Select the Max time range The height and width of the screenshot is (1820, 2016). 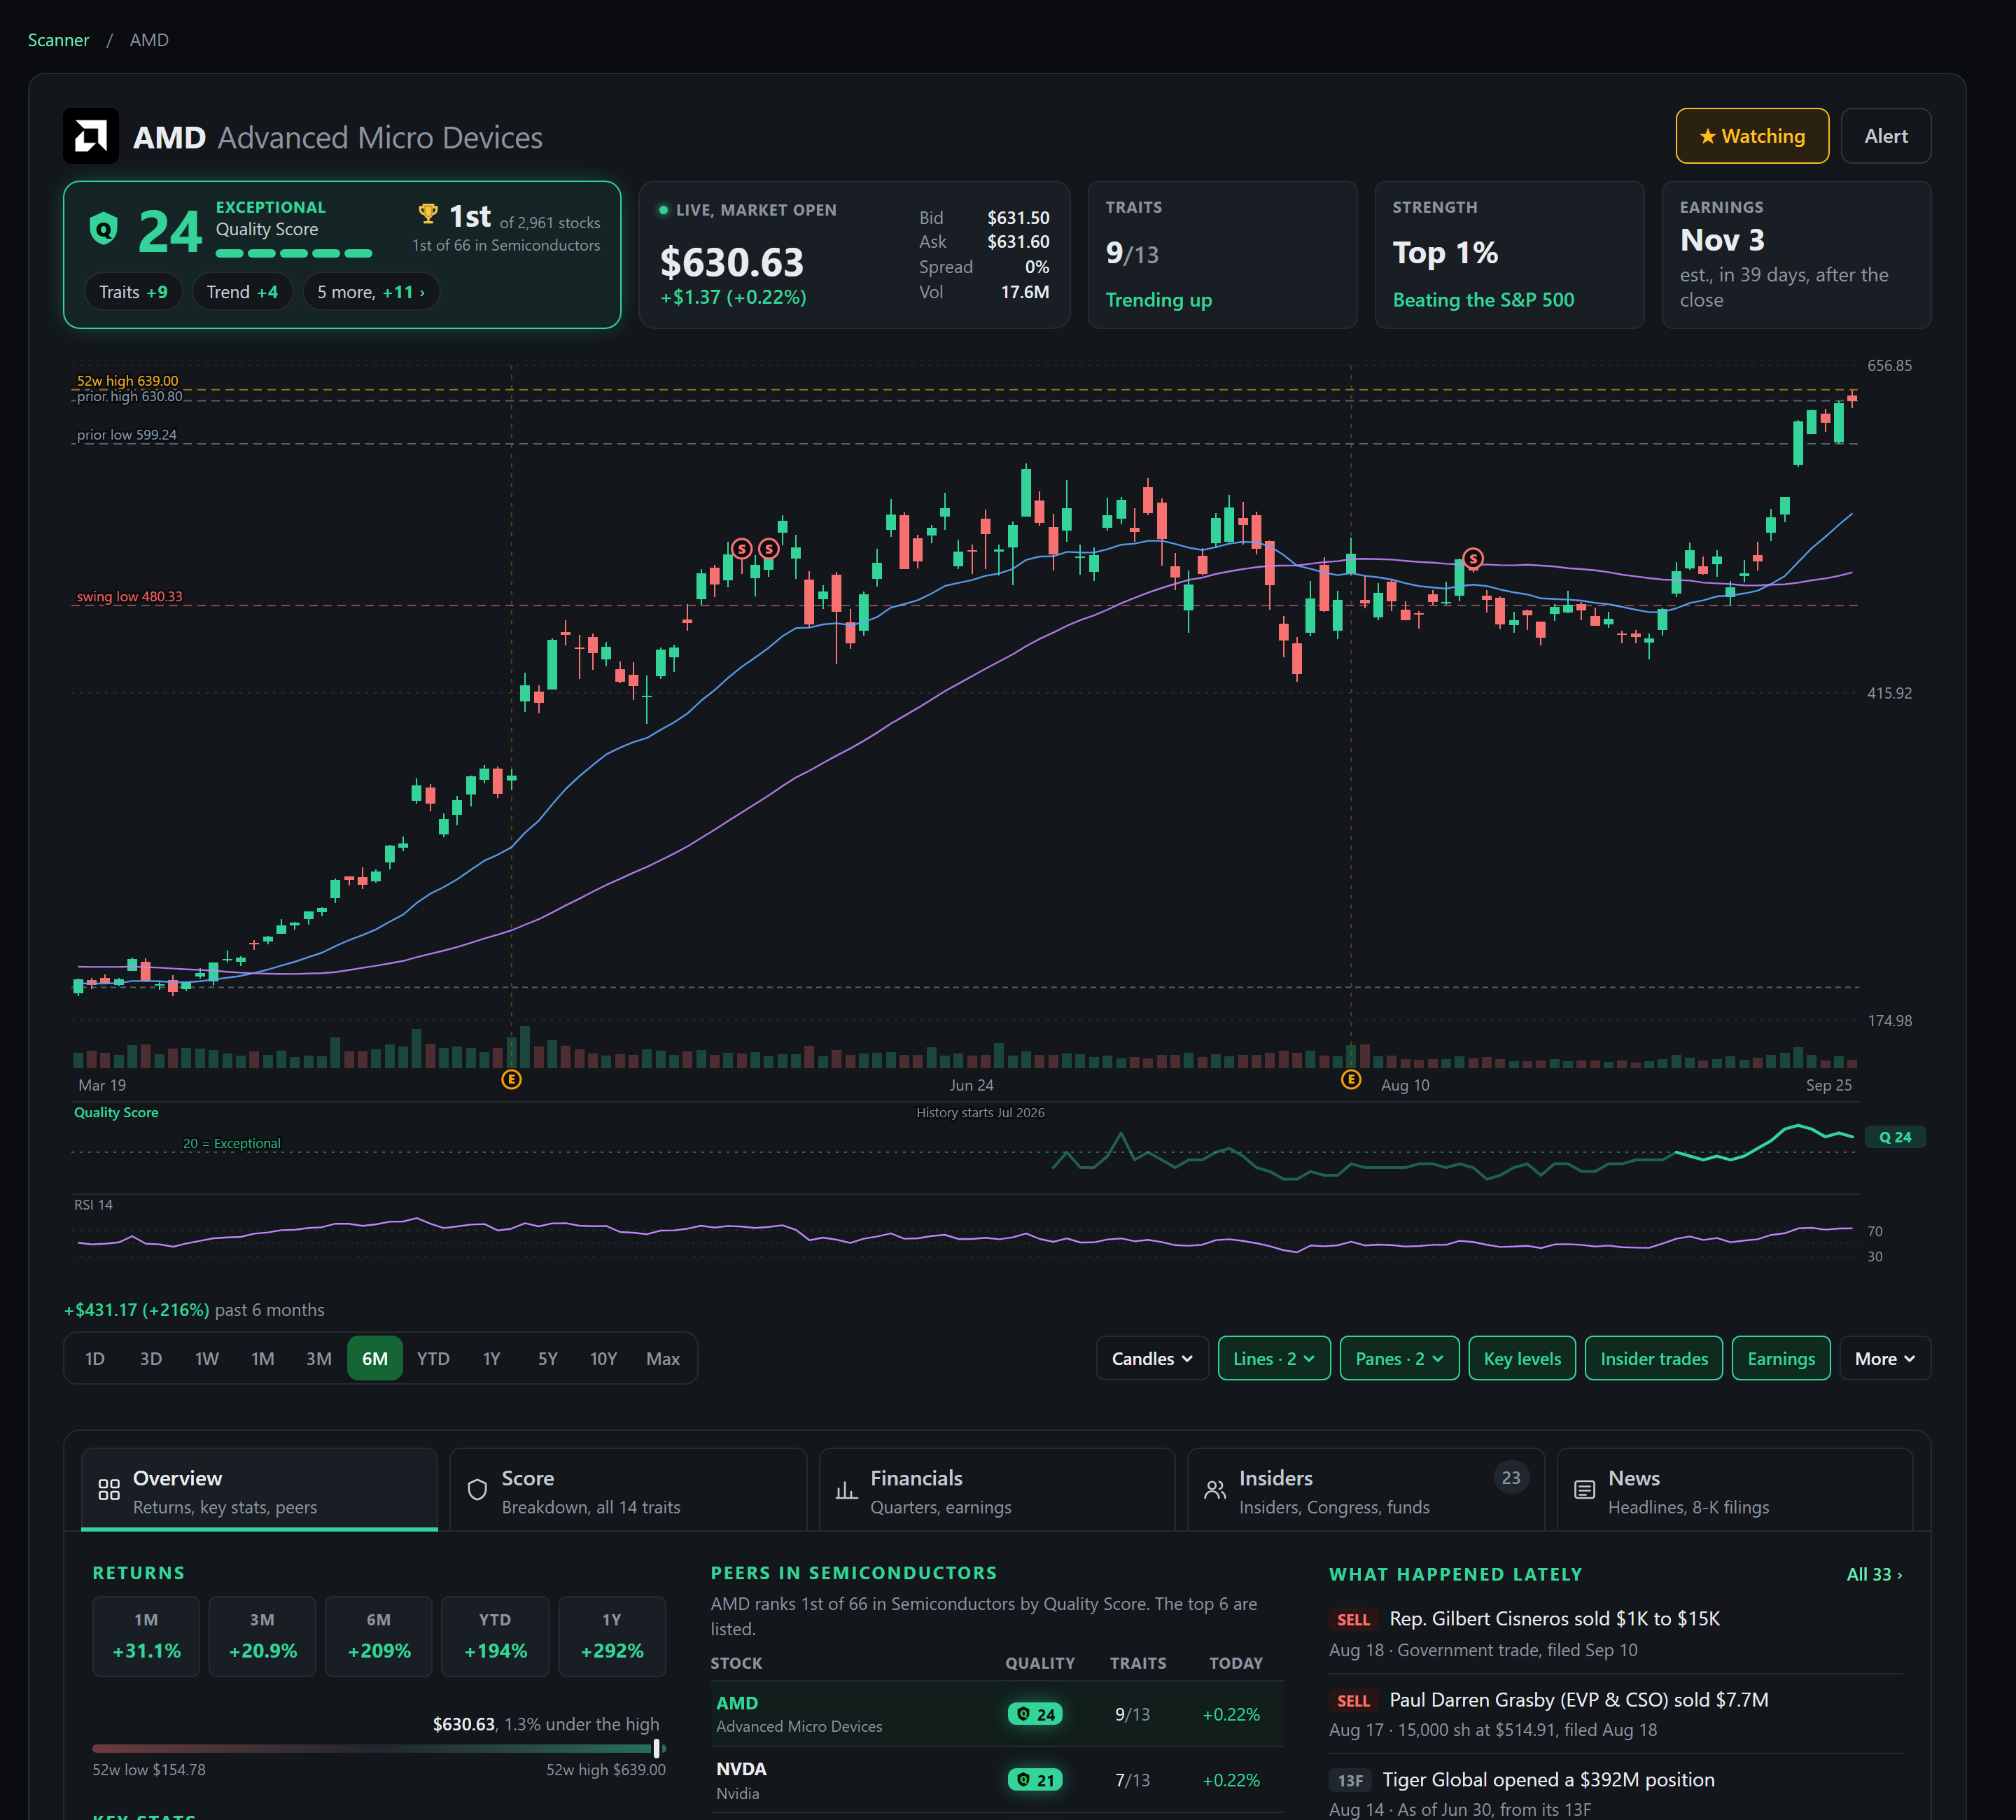click(x=663, y=1358)
